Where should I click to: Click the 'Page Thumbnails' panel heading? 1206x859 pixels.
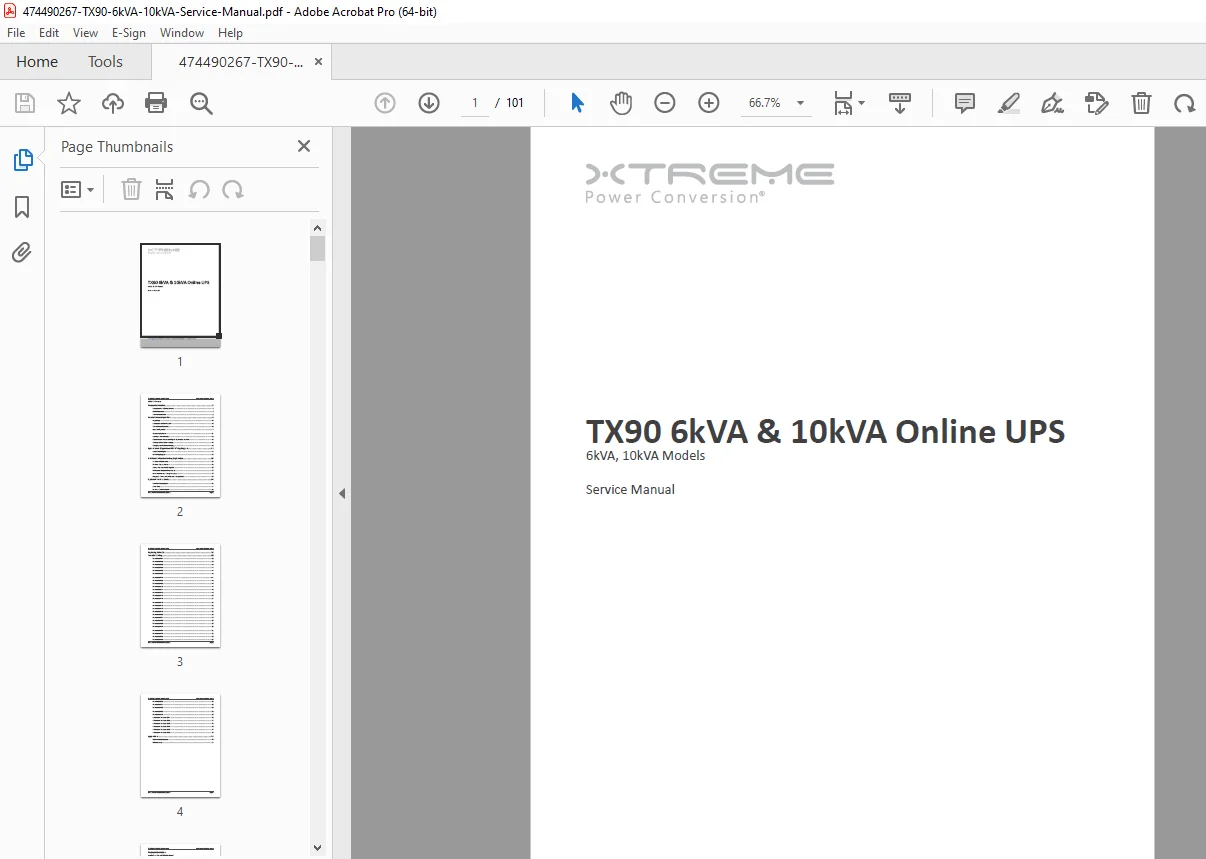click(117, 146)
